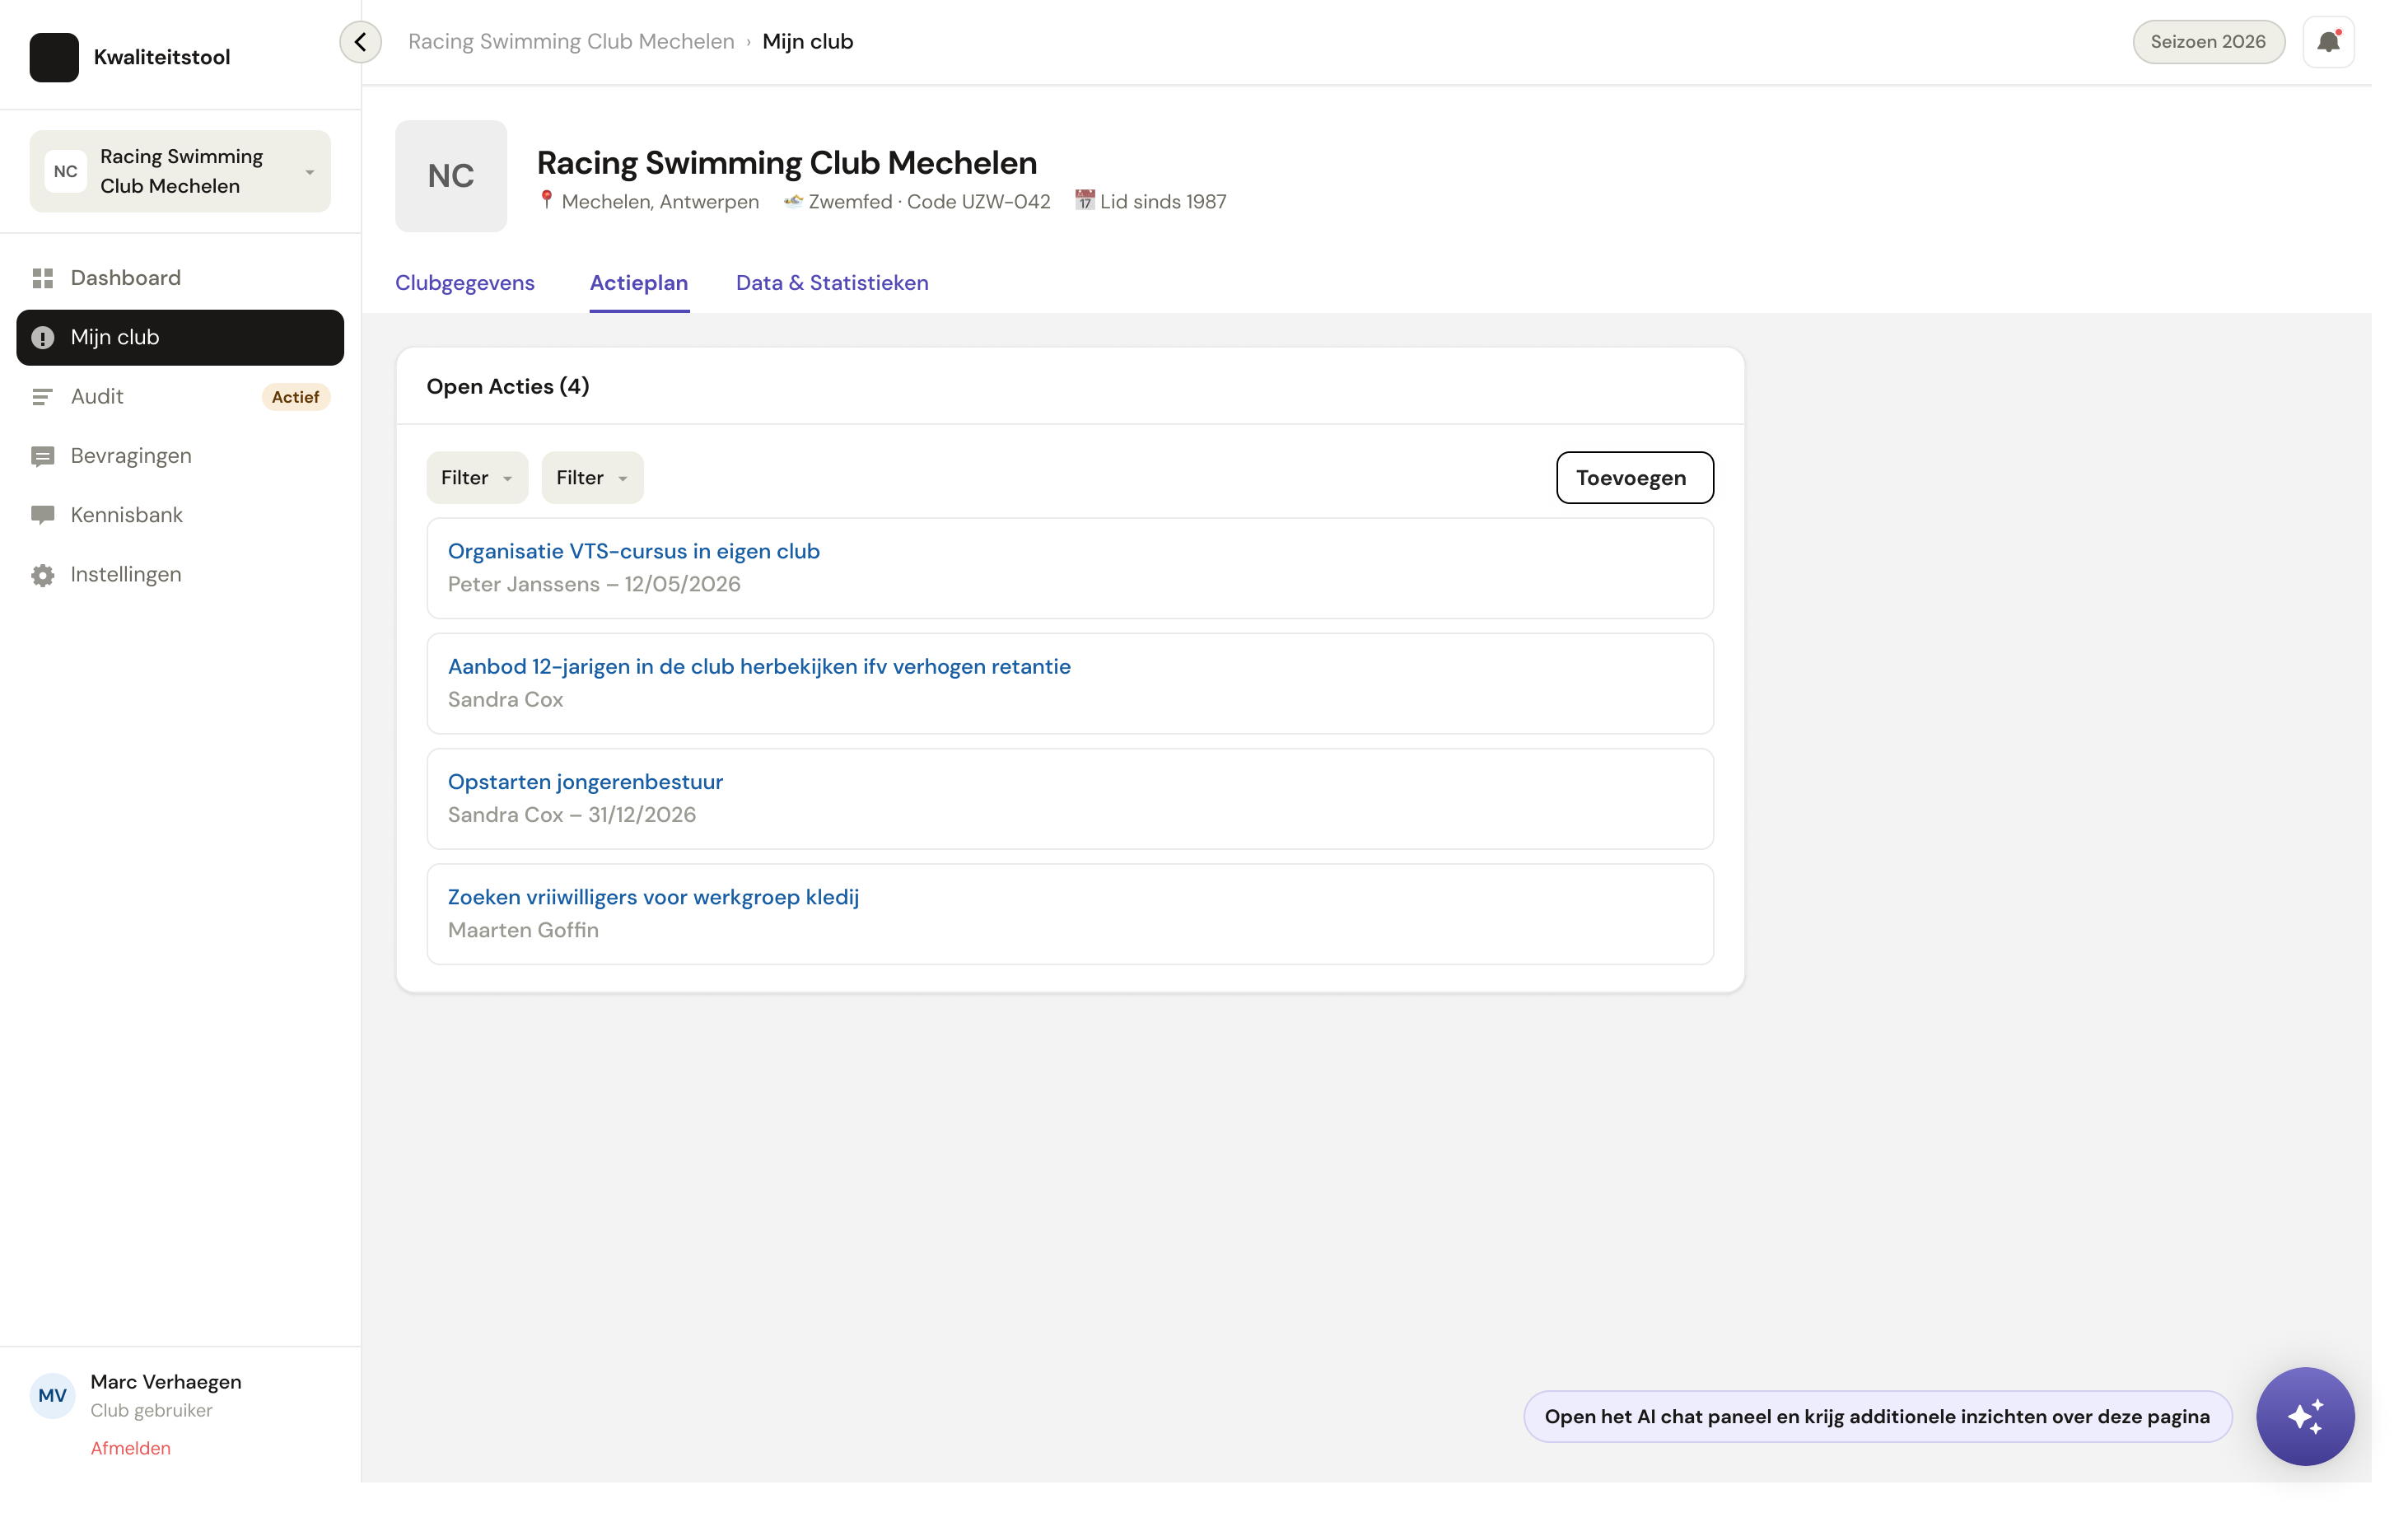The width and height of the screenshot is (2408, 1522).
Task: Select Mijn club menu item
Action: click(x=180, y=338)
